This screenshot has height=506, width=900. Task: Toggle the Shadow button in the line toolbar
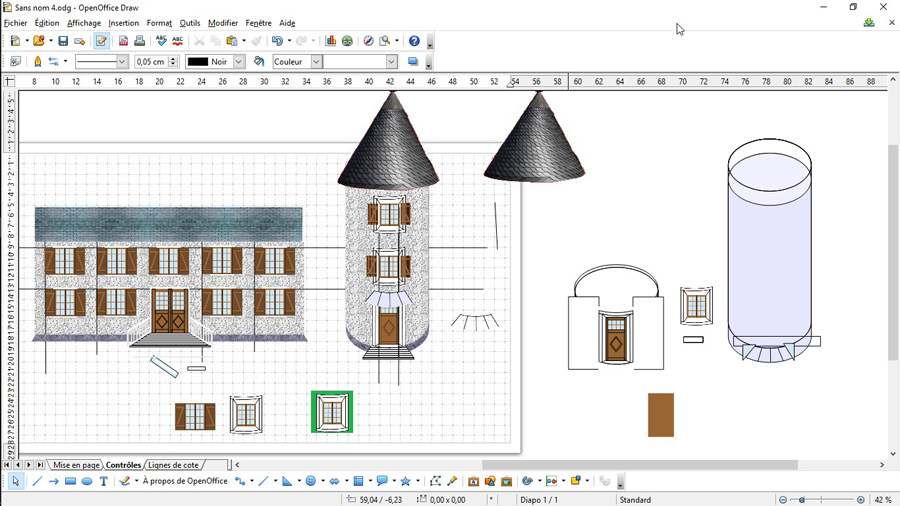tap(412, 62)
